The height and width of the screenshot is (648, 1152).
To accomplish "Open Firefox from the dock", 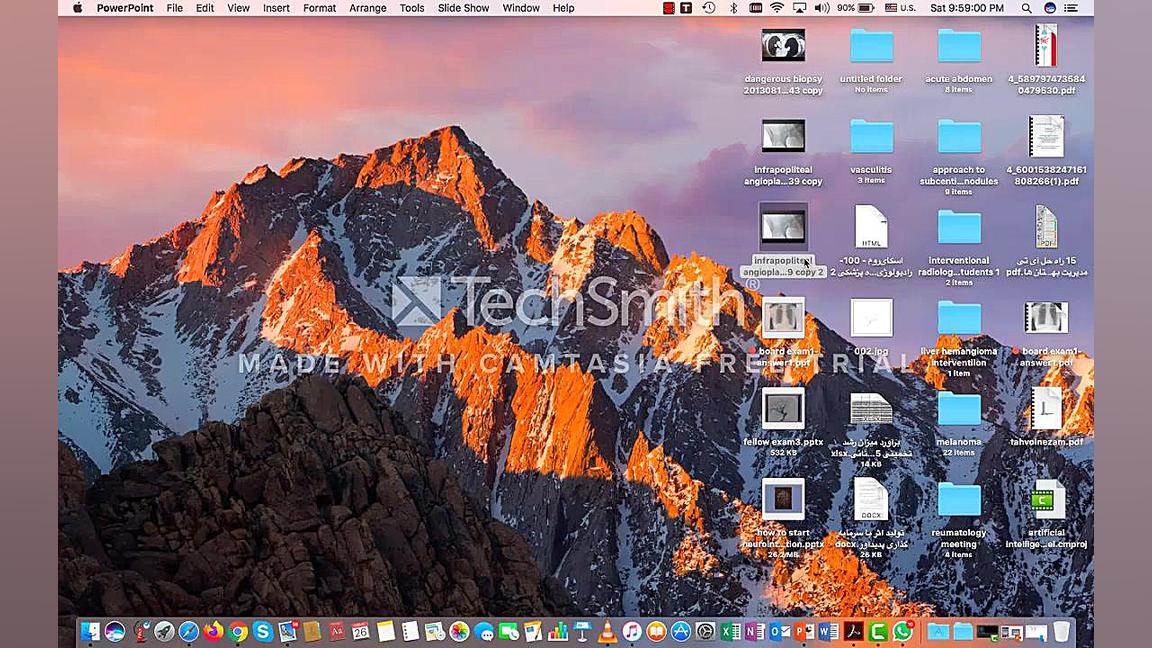I will pyautogui.click(x=213, y=631).
